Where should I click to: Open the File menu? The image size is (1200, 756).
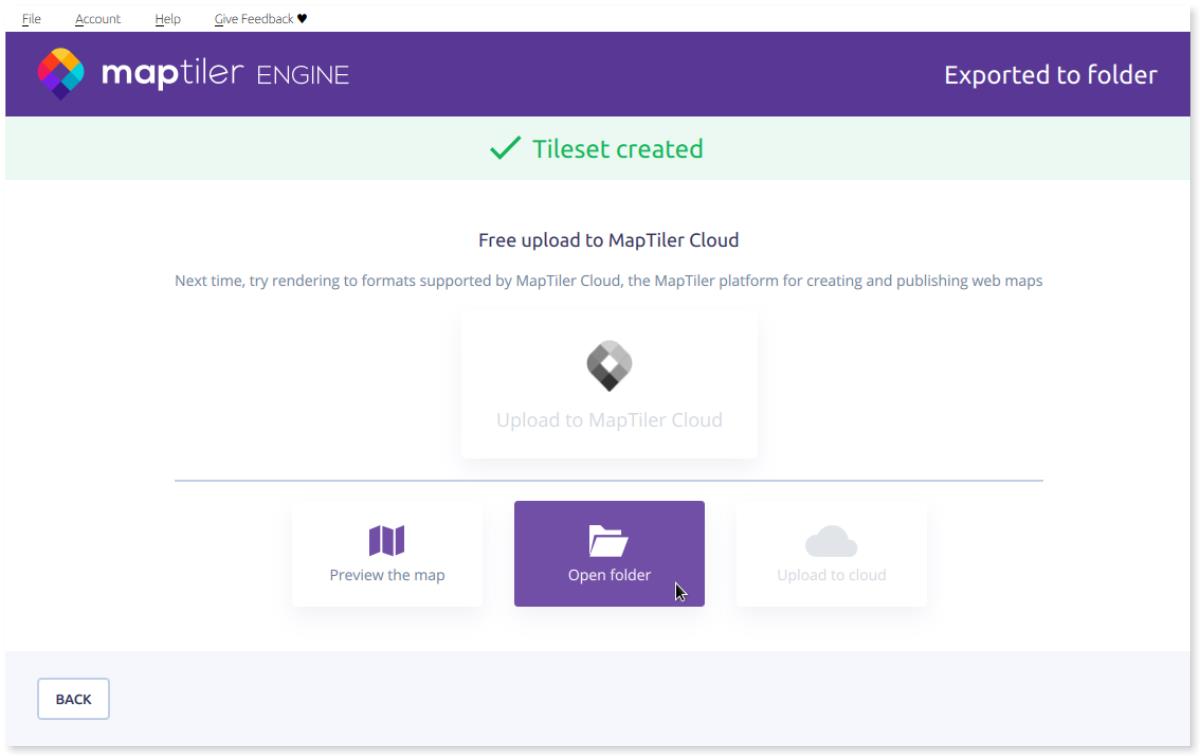click(x=31, y=17)
